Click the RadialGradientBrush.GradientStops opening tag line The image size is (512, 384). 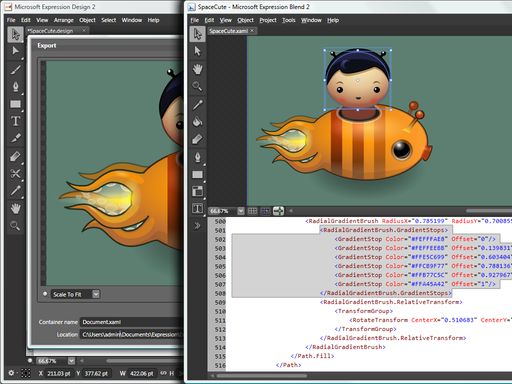(x=384, y=230)
